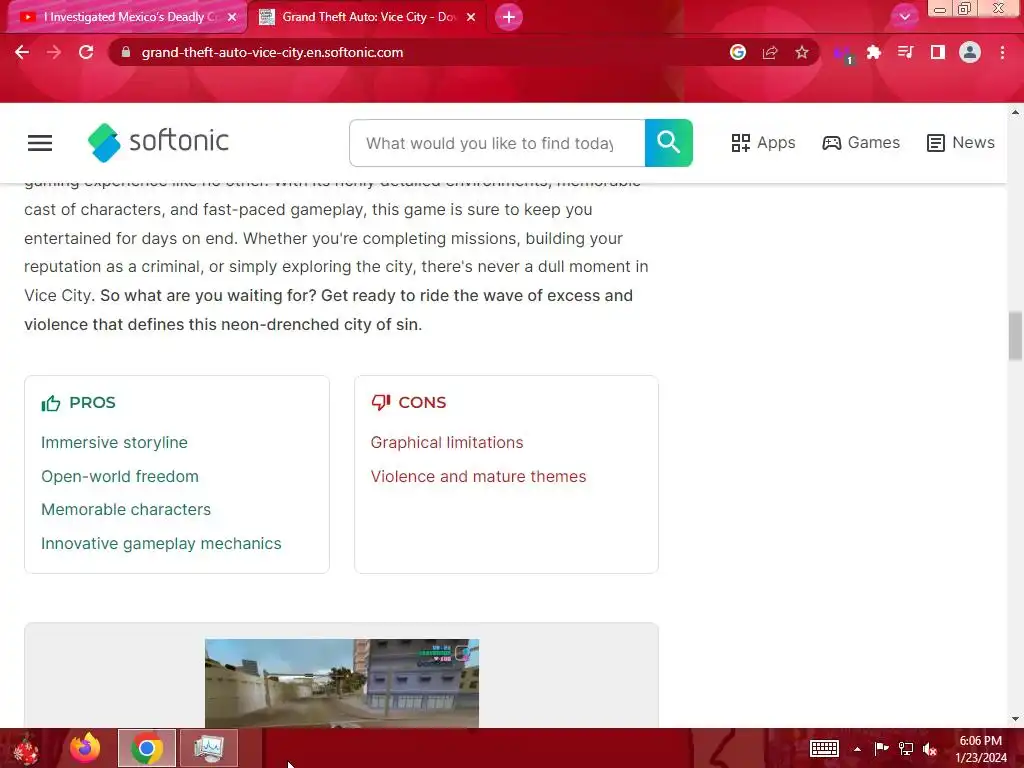This screenshot has width=1024, height=768.
Task: Open the Chrome three-dot menu
Action: 1002,52
